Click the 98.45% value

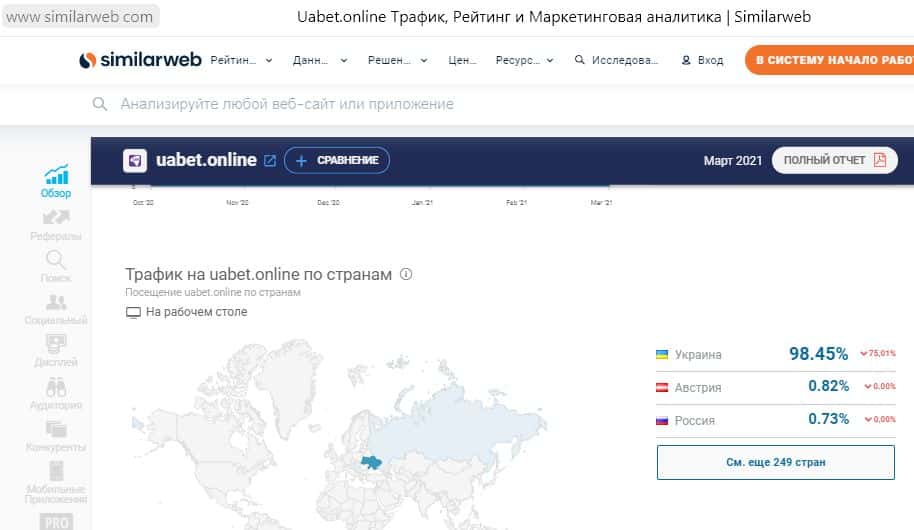[x=818, y=354]
